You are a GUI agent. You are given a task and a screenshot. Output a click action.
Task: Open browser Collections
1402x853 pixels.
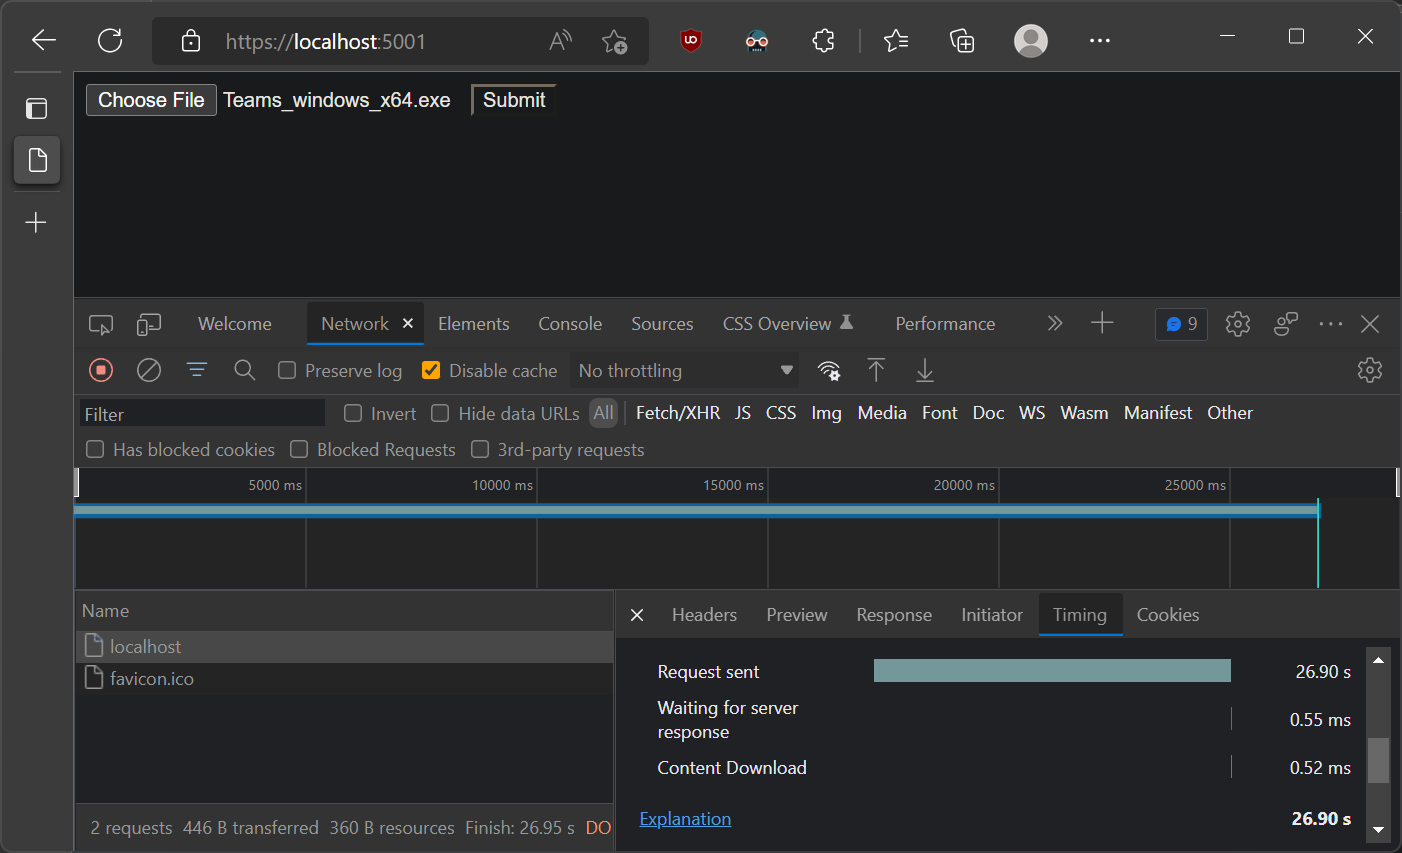coord(962,41)
